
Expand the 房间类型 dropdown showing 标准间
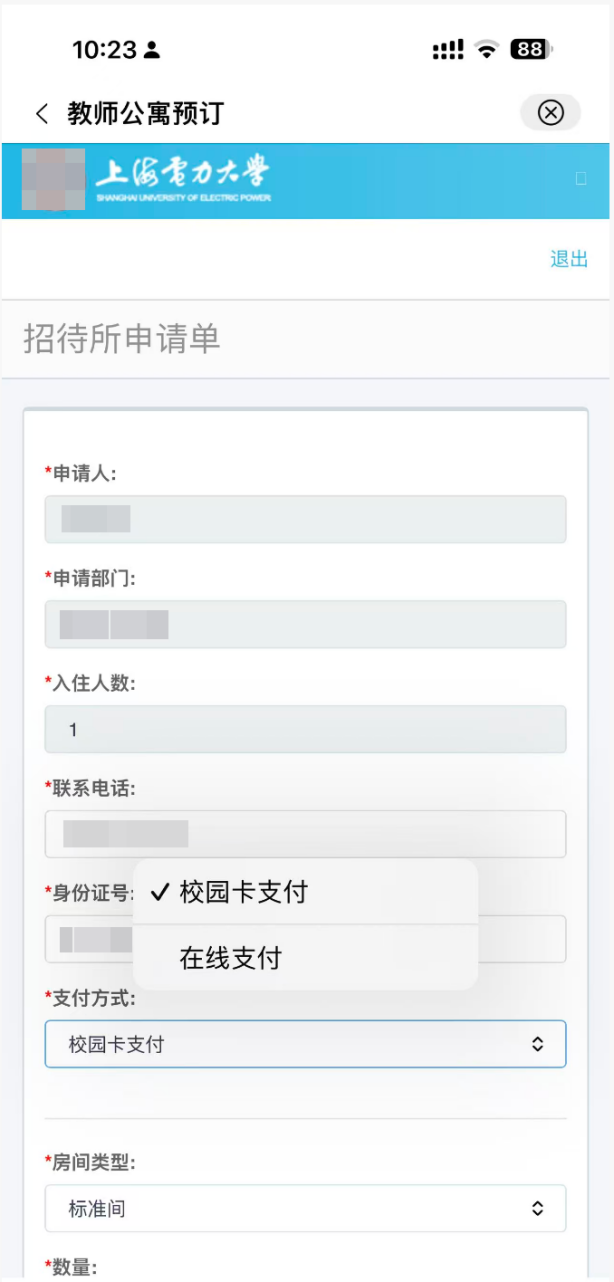coord(305,1208)
